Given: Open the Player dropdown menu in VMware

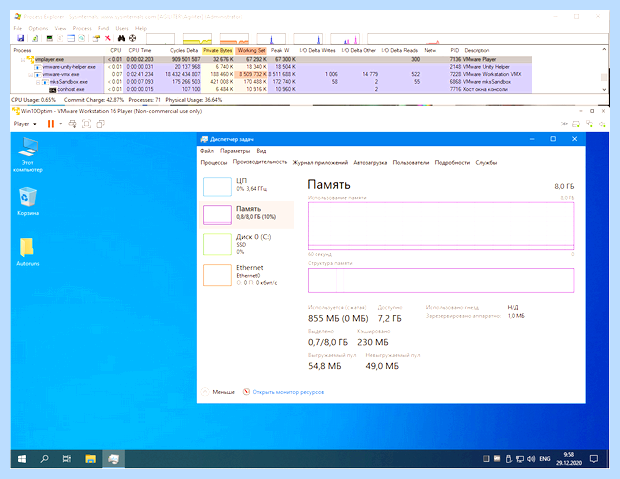Looking at the screenshot, I should (25, 124).
